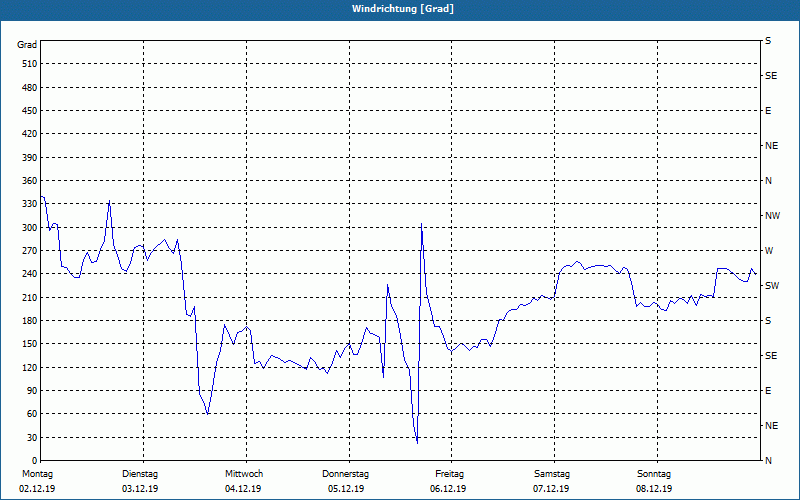Click the right-axis 'SW' compass label
Screen dimensions: 800x500
772,286
